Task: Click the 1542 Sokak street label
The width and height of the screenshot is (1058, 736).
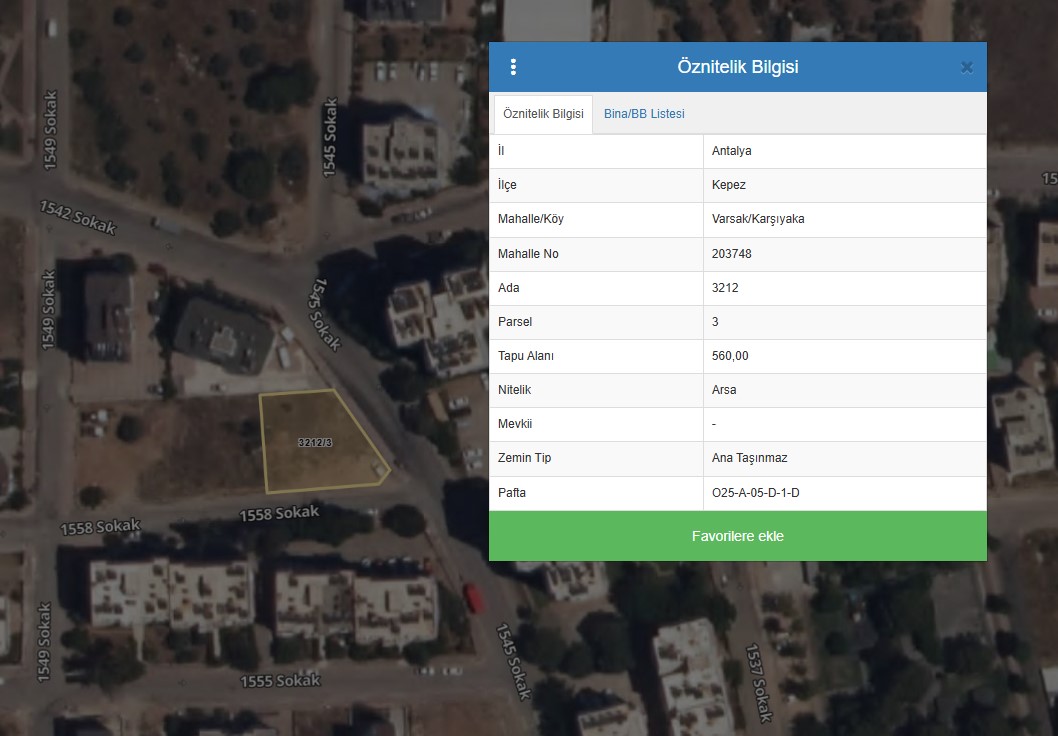Action: click(78, 217)
